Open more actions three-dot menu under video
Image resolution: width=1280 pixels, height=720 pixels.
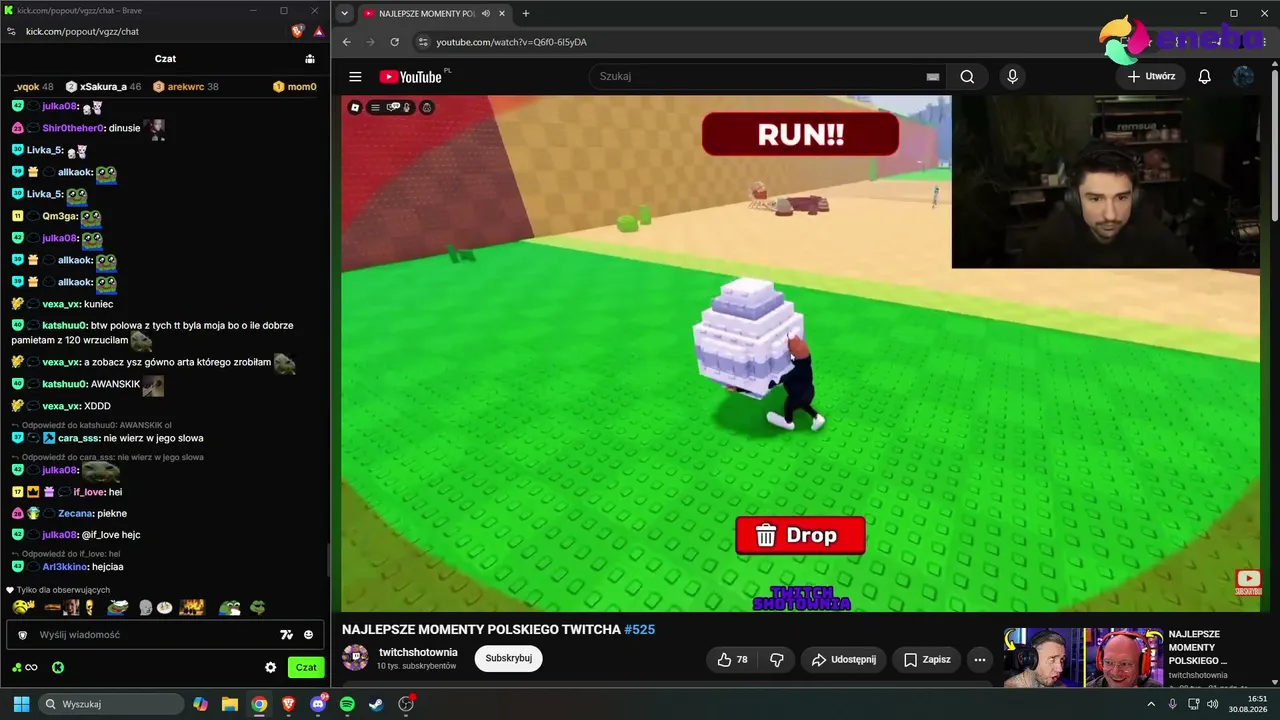[980, 660]
